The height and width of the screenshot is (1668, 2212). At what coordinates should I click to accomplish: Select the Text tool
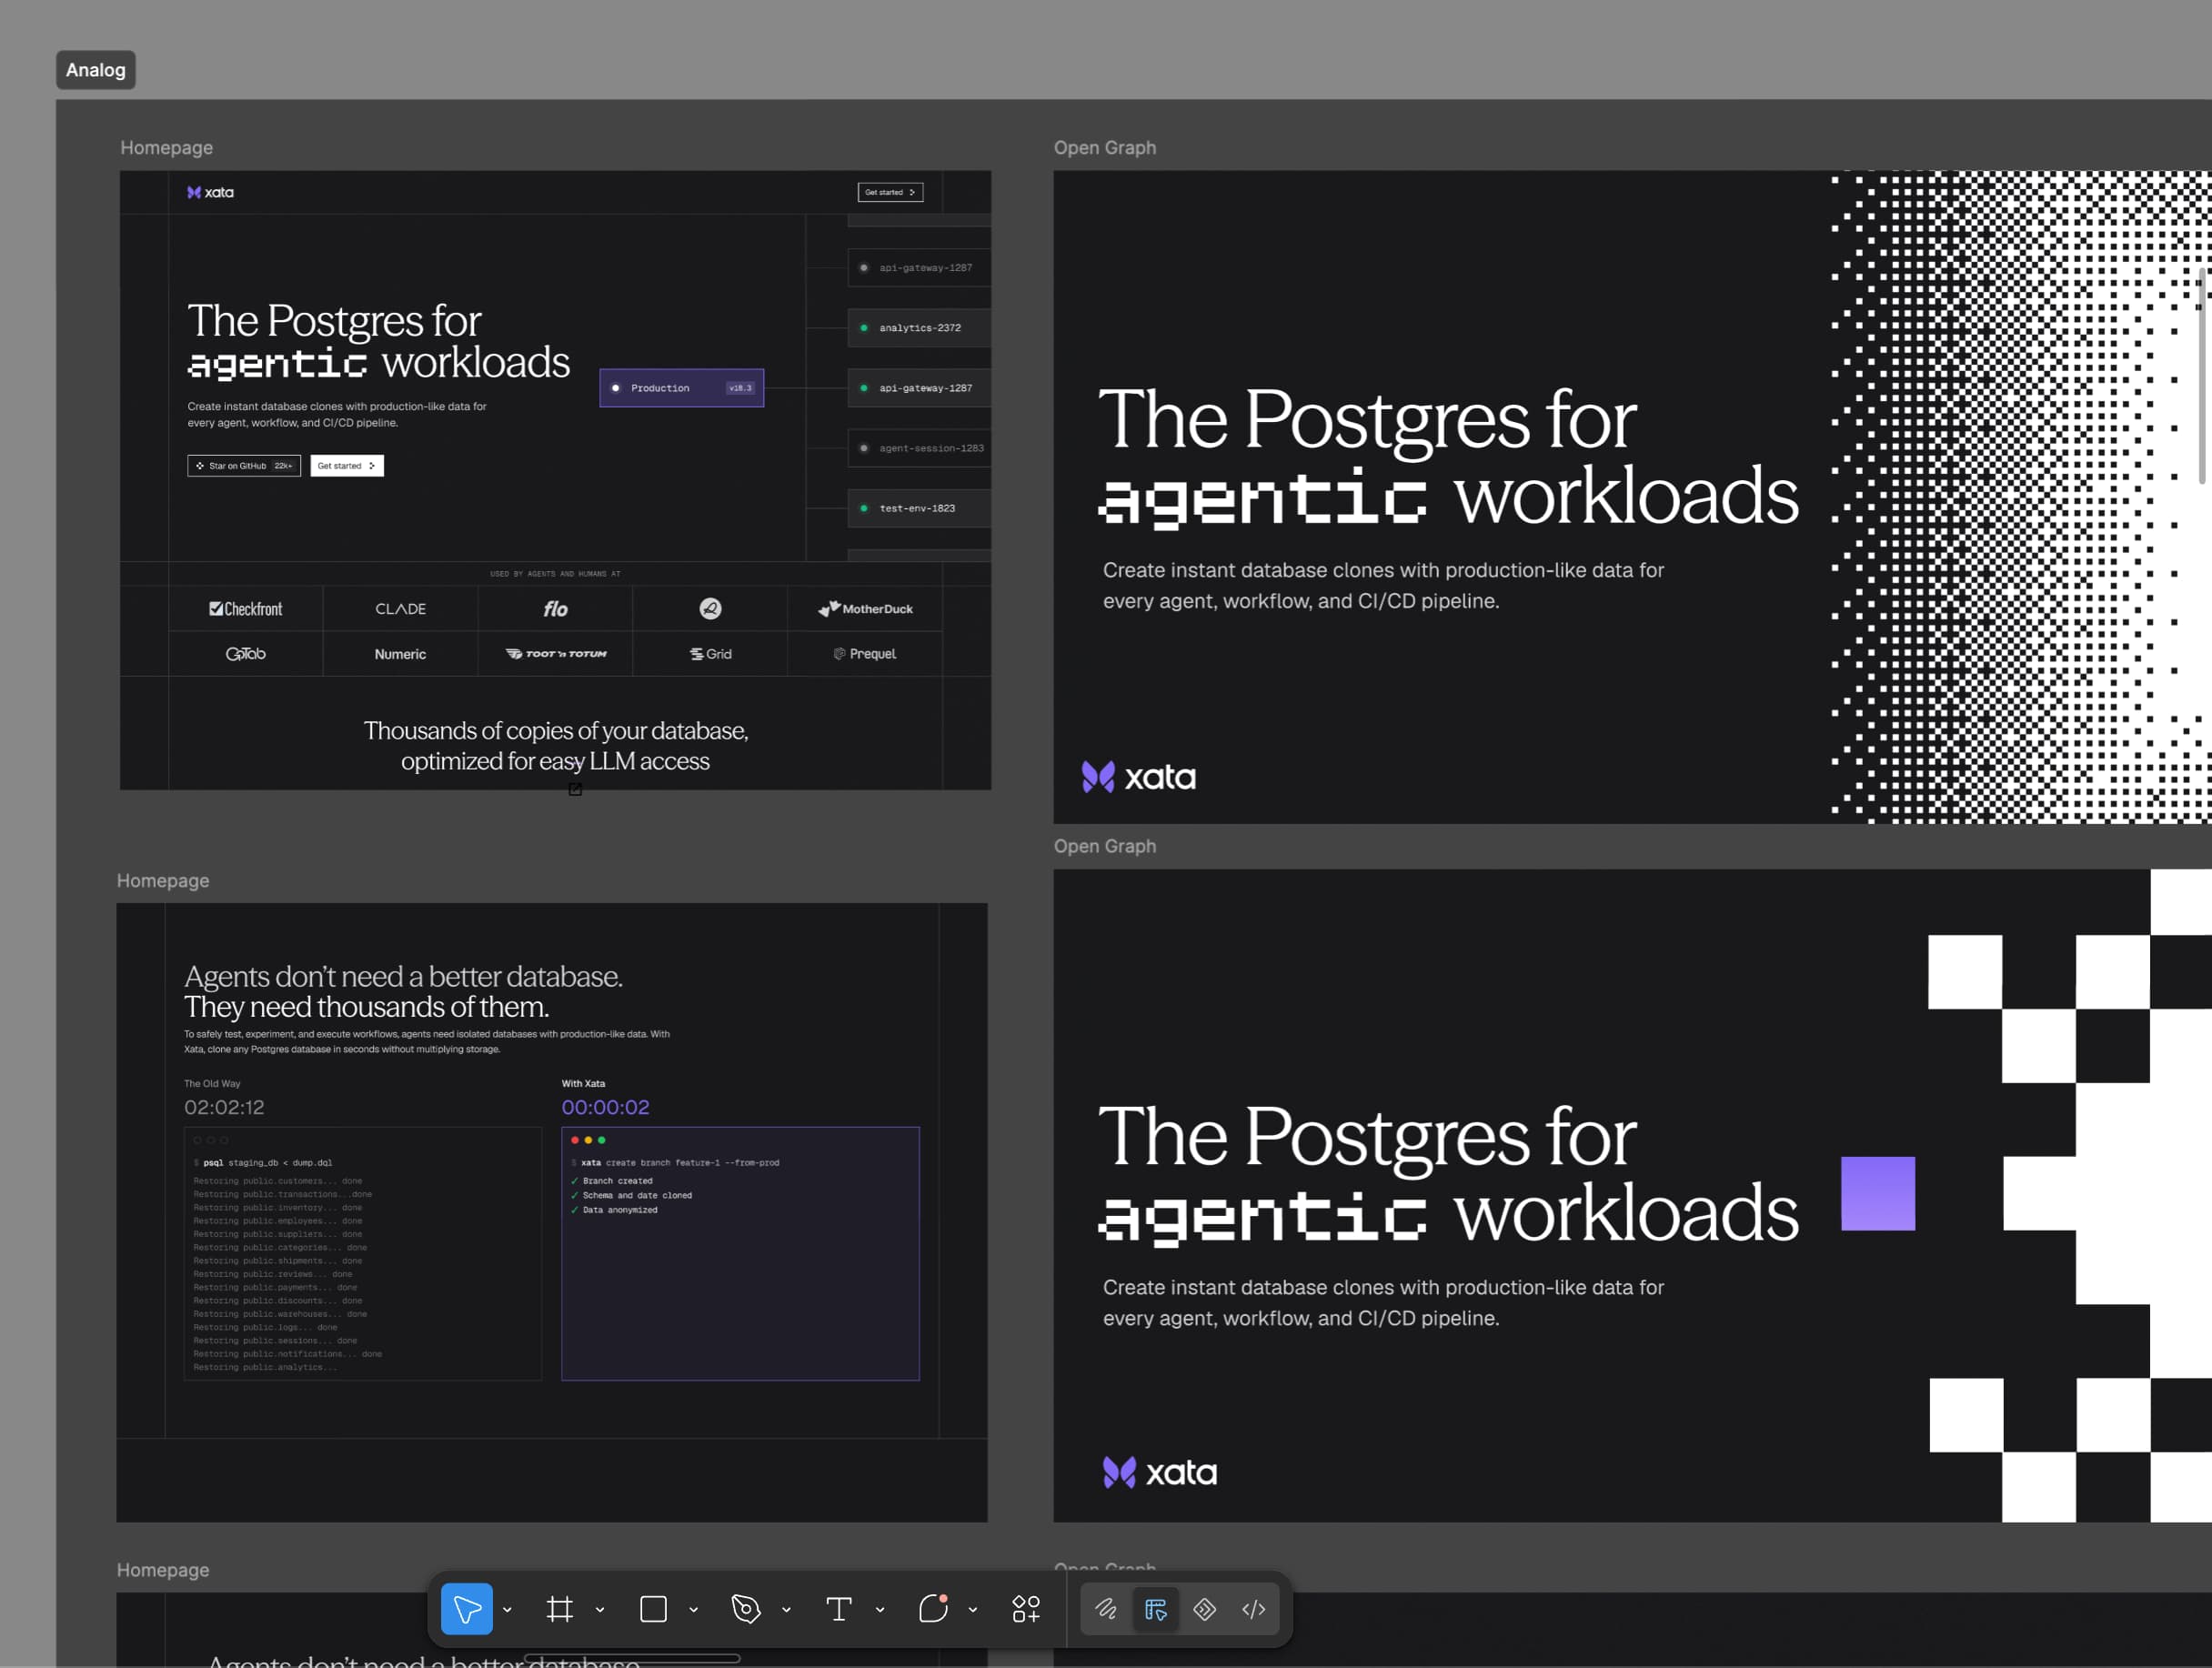838,1609
